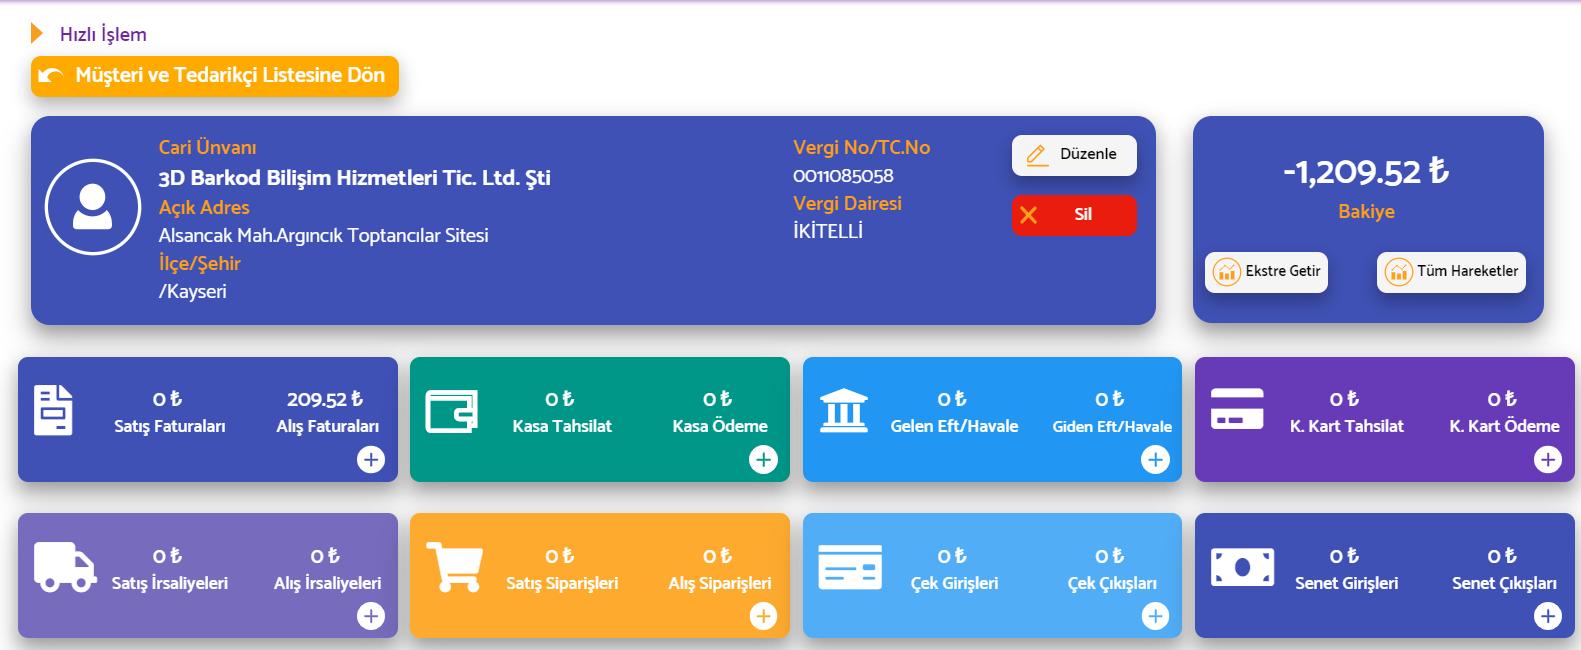The width and height of the screenshot is (1581, 650).
Task: Open Senet Çıkışları
Action: click(1504, 569)
